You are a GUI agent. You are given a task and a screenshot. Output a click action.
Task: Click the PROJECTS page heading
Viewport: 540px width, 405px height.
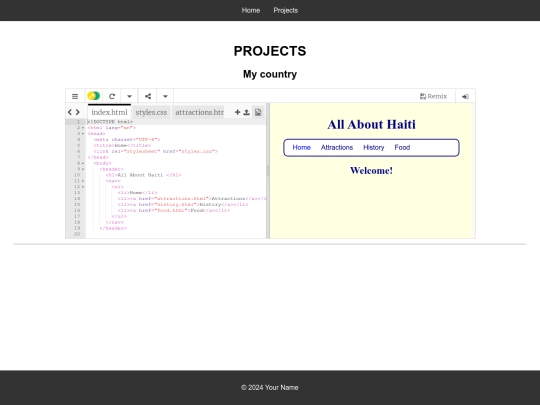(x=270, y=51)
